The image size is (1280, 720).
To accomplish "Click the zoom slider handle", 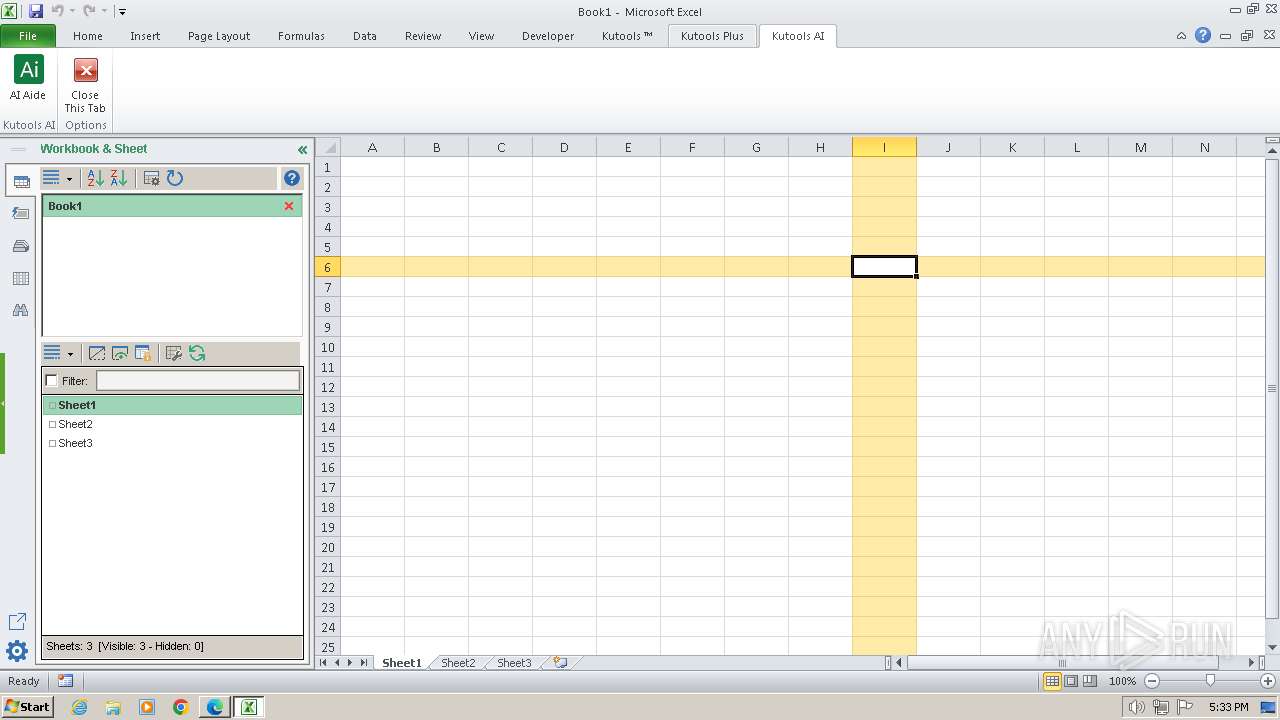I will click(1210, 681).
